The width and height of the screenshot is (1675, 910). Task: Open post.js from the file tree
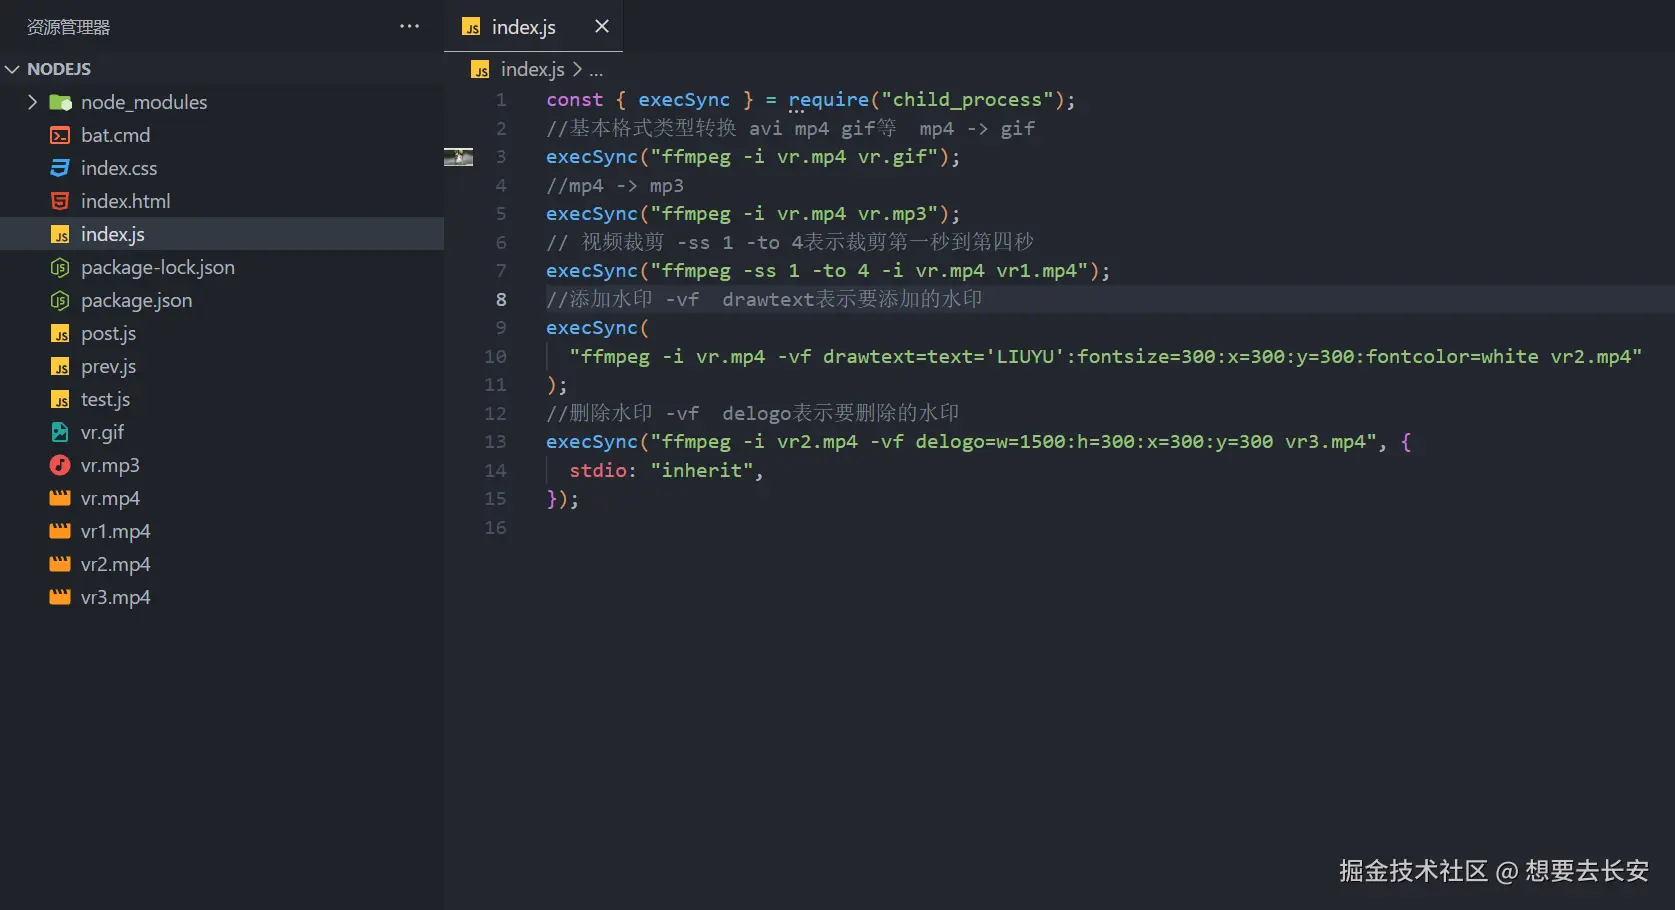coord(108,333)
